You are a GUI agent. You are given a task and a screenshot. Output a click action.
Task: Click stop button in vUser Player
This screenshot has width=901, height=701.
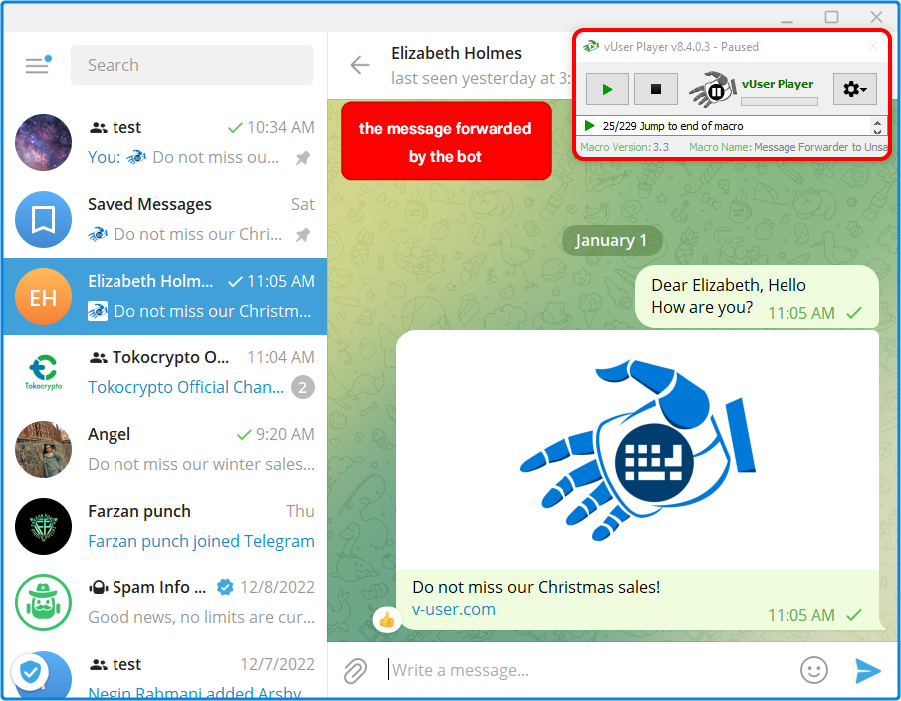(x=656, y=89)
